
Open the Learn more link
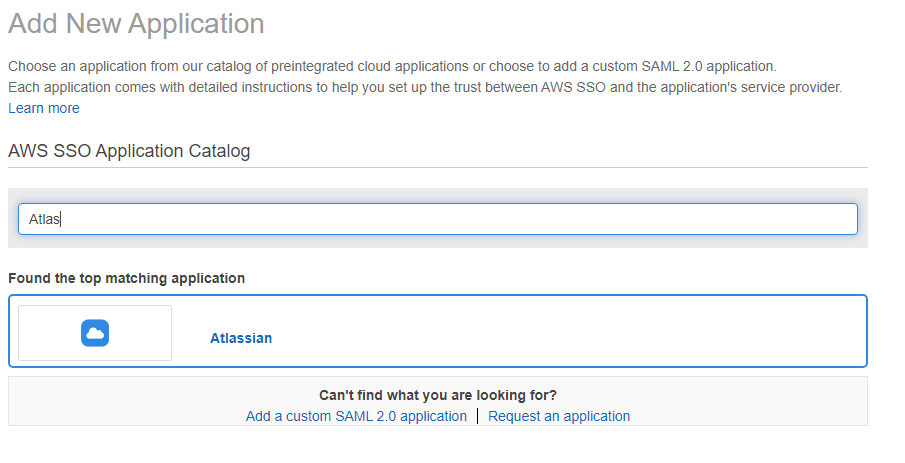(x=44, y=108)
